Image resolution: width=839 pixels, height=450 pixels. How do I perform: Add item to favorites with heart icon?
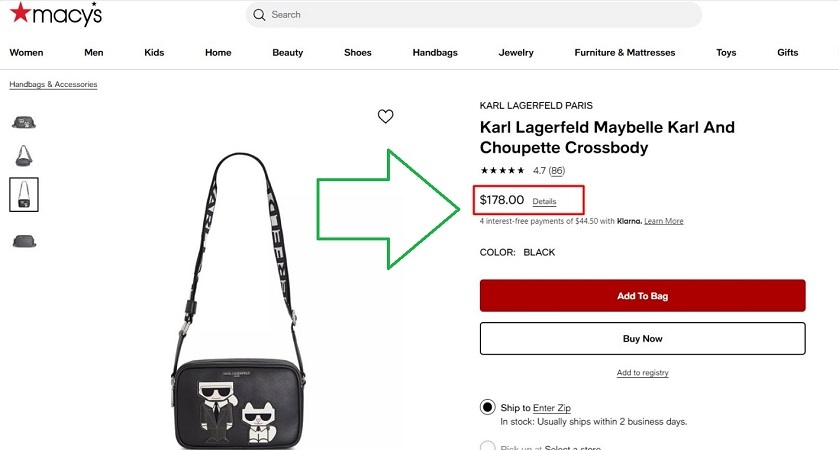(386, 116)
